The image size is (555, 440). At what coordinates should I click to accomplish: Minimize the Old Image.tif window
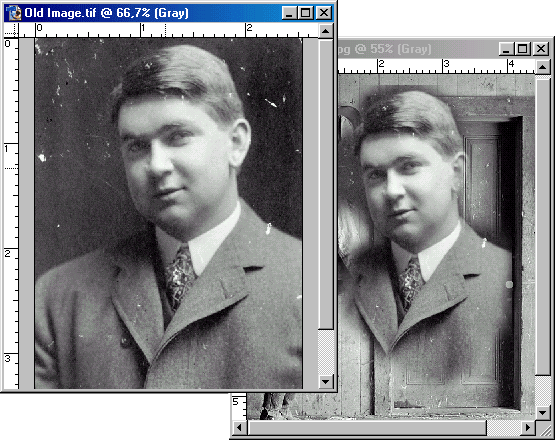289,13
